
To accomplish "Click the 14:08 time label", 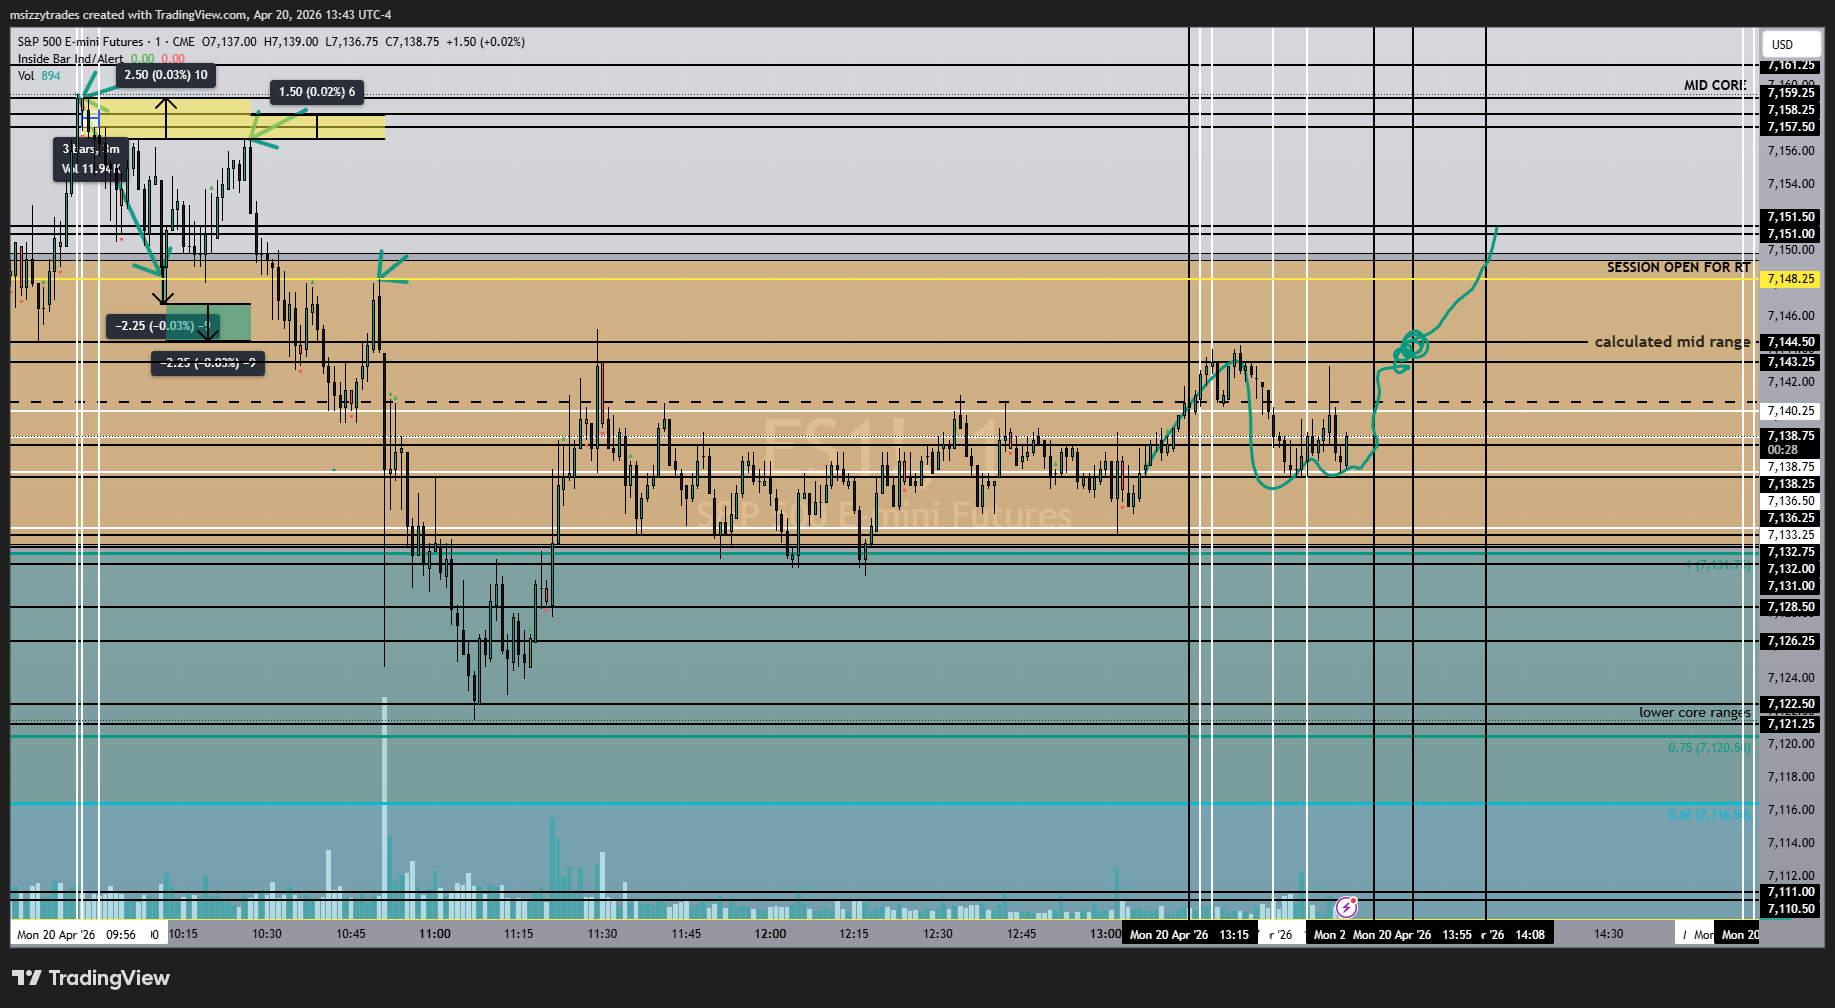I will (1530, 935).
